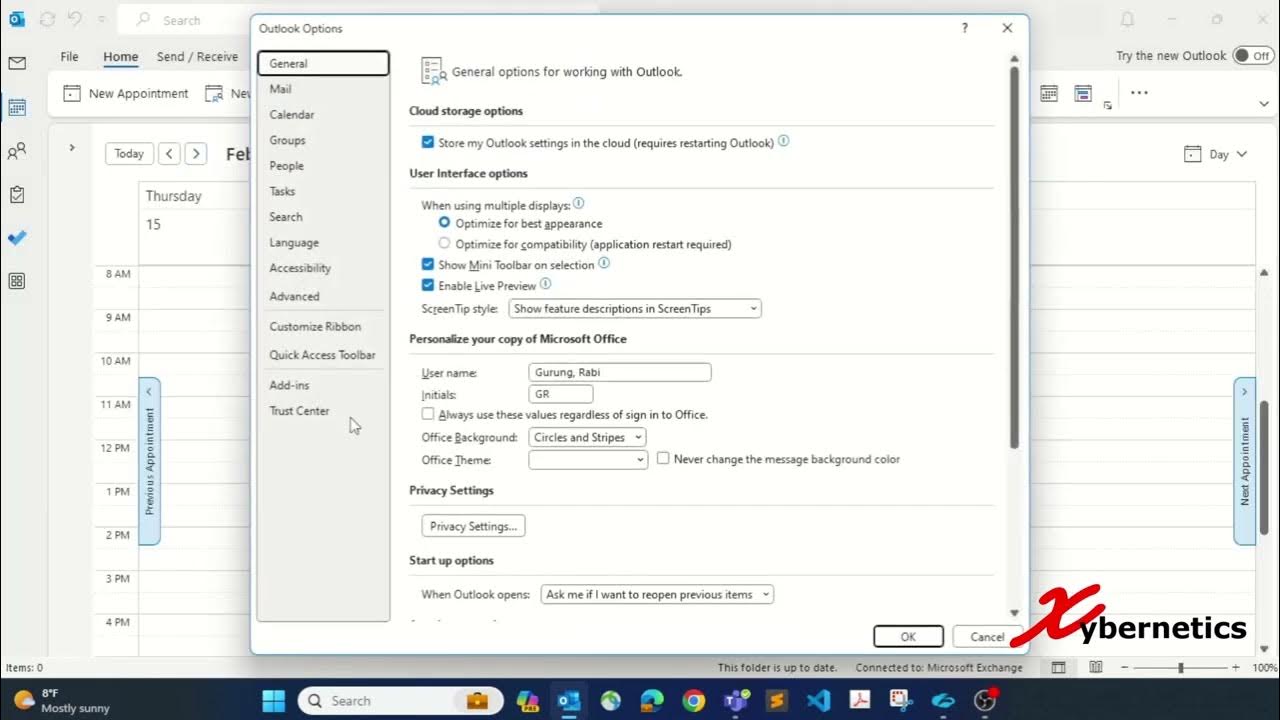Viewport: 1280px width, 720px height.
Task: Expand the folder pane chevron
Action: (72, 148)
